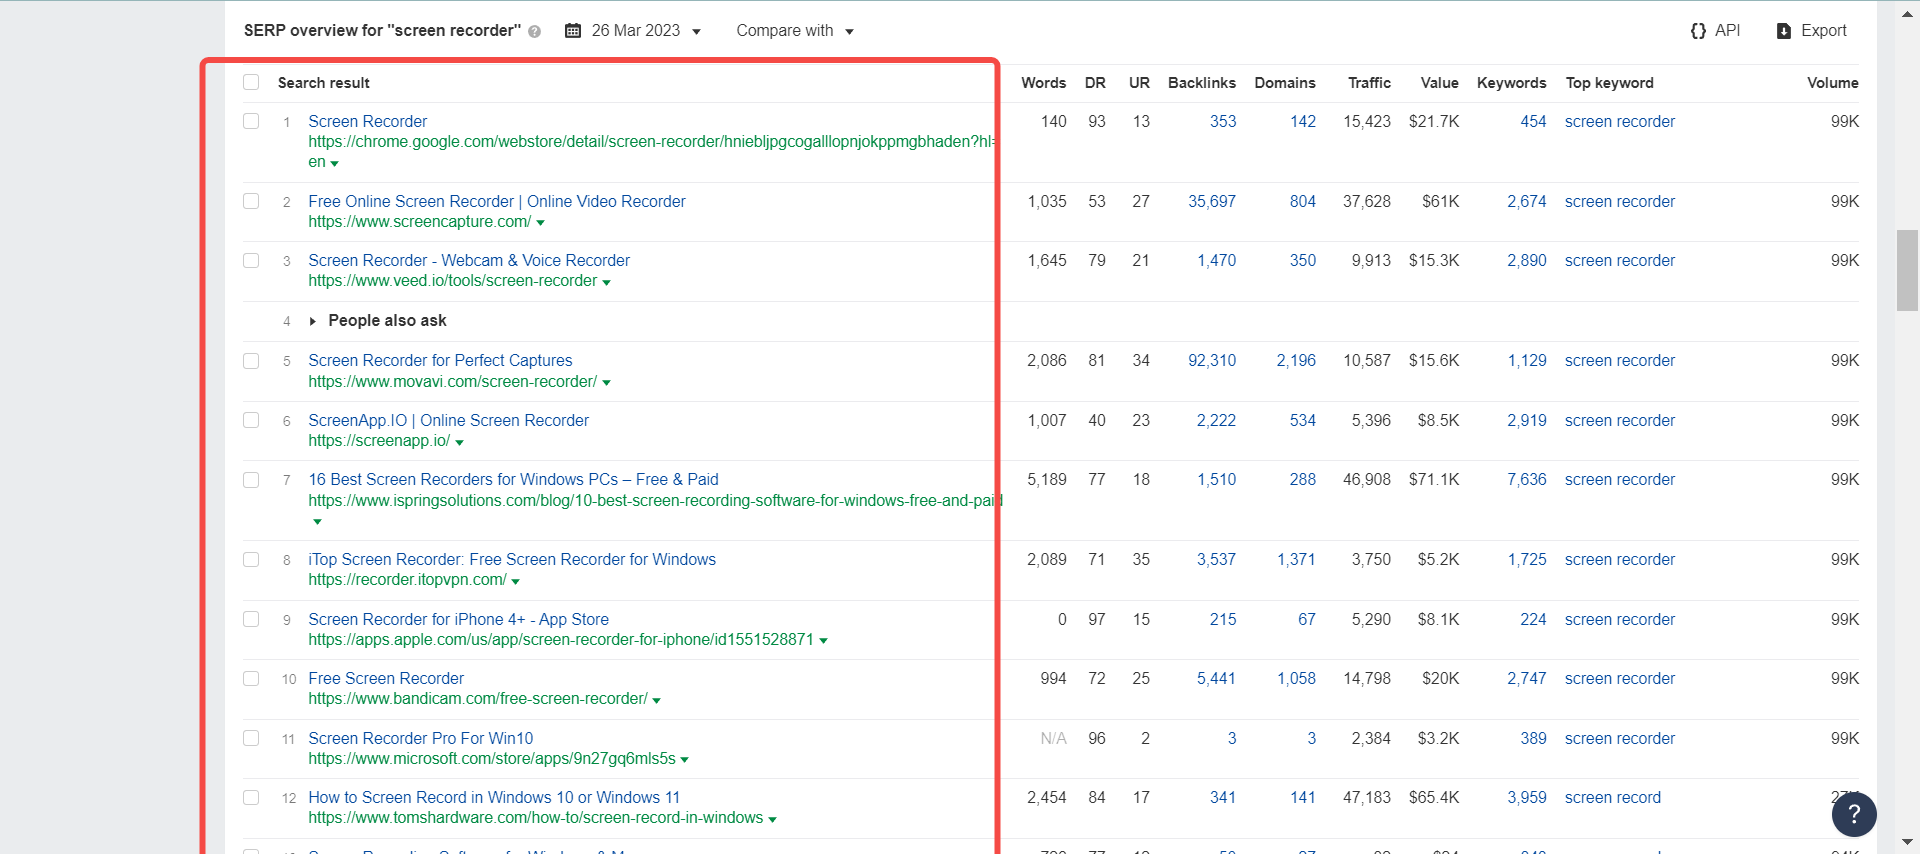Select checkbox for Webcam & Voice Recorder result
1920x854 pixels.
coord(251,260)
